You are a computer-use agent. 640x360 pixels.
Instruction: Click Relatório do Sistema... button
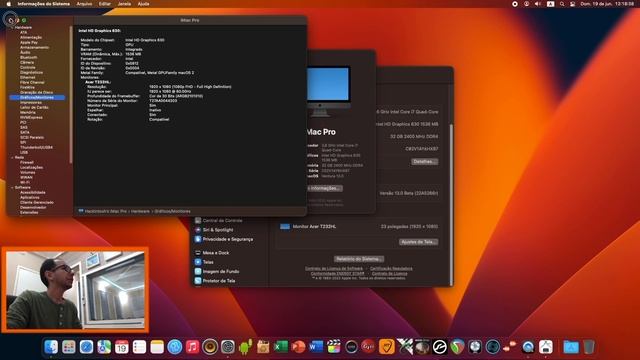click(x=359, y=259)
